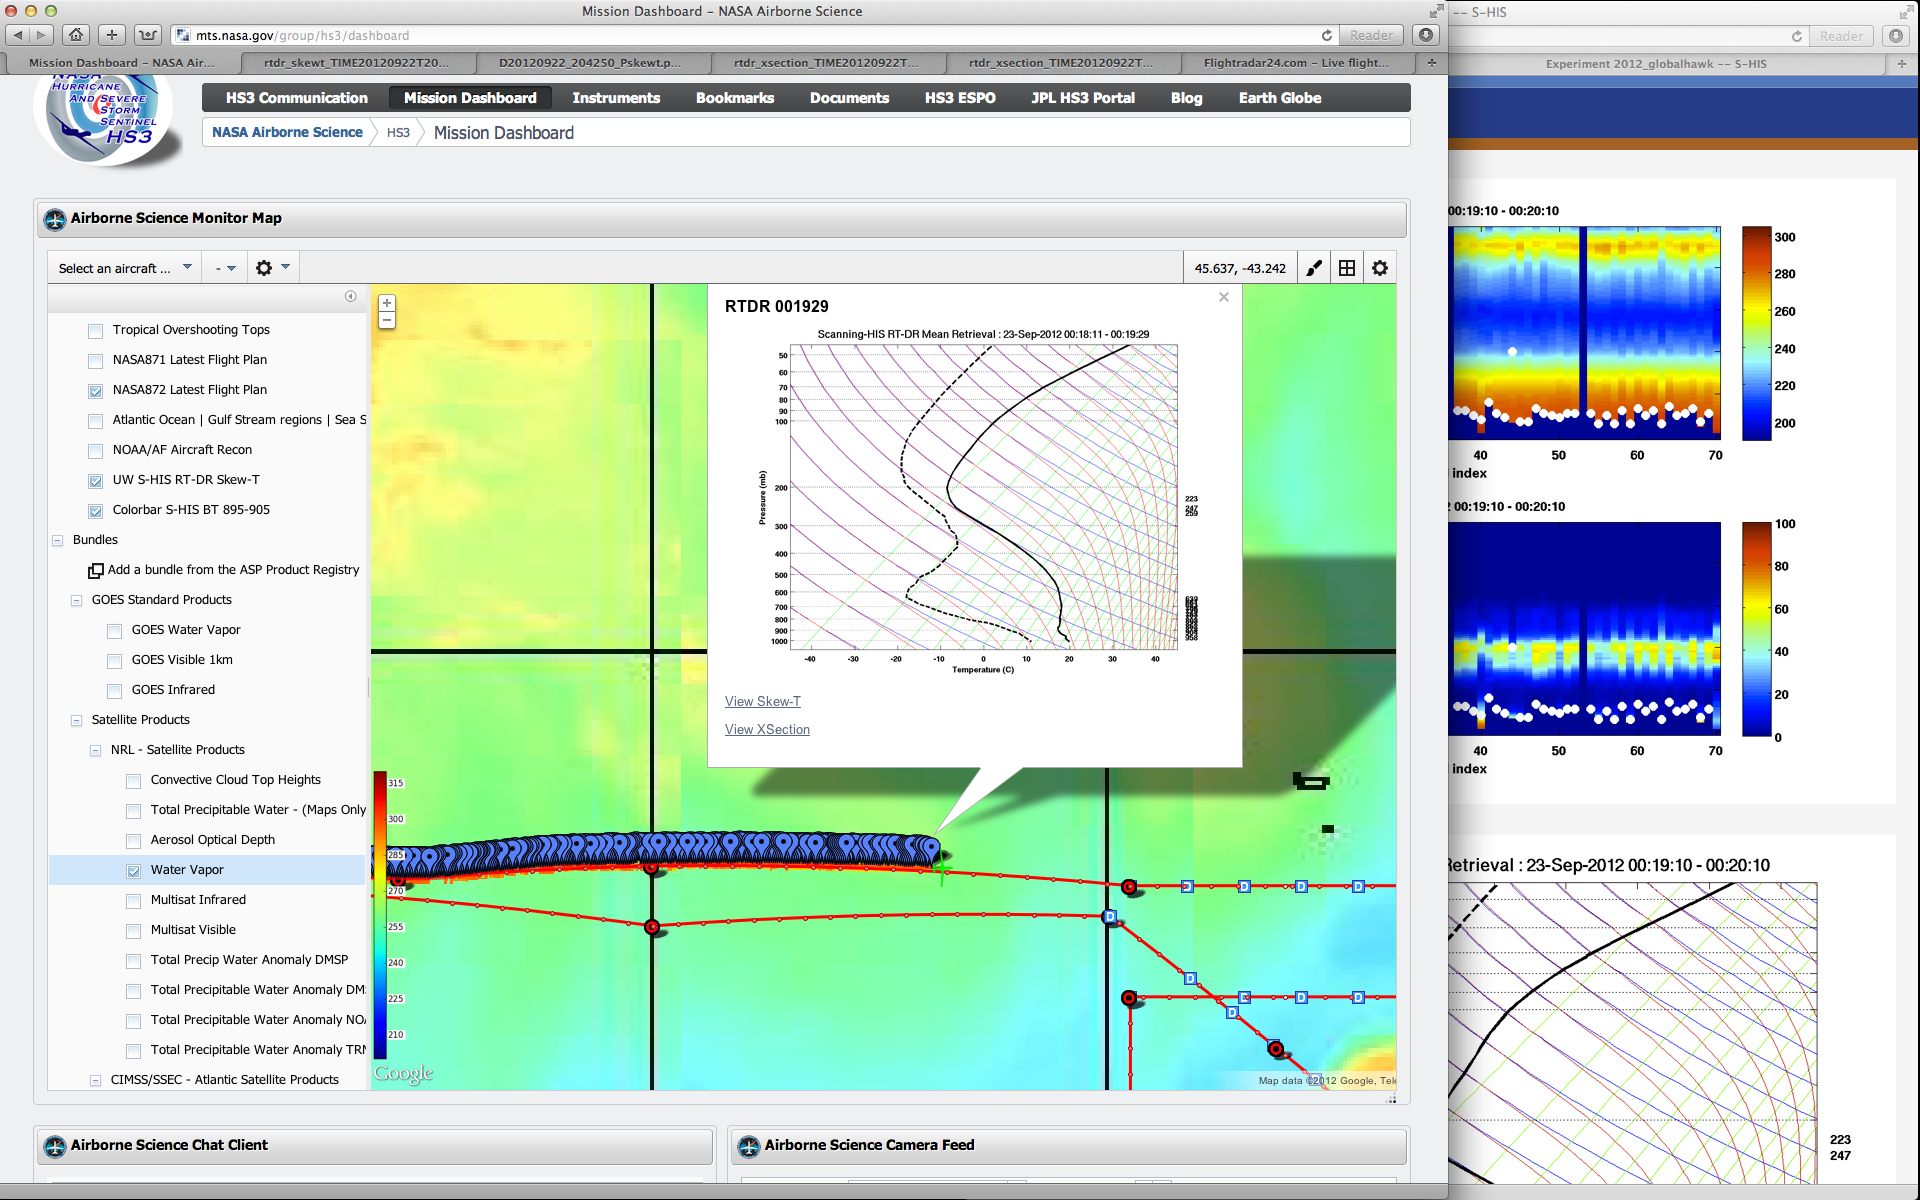Collapse the layer panel arrow icon
This screenshot has height=1200, width=1920.
(350, 296)
